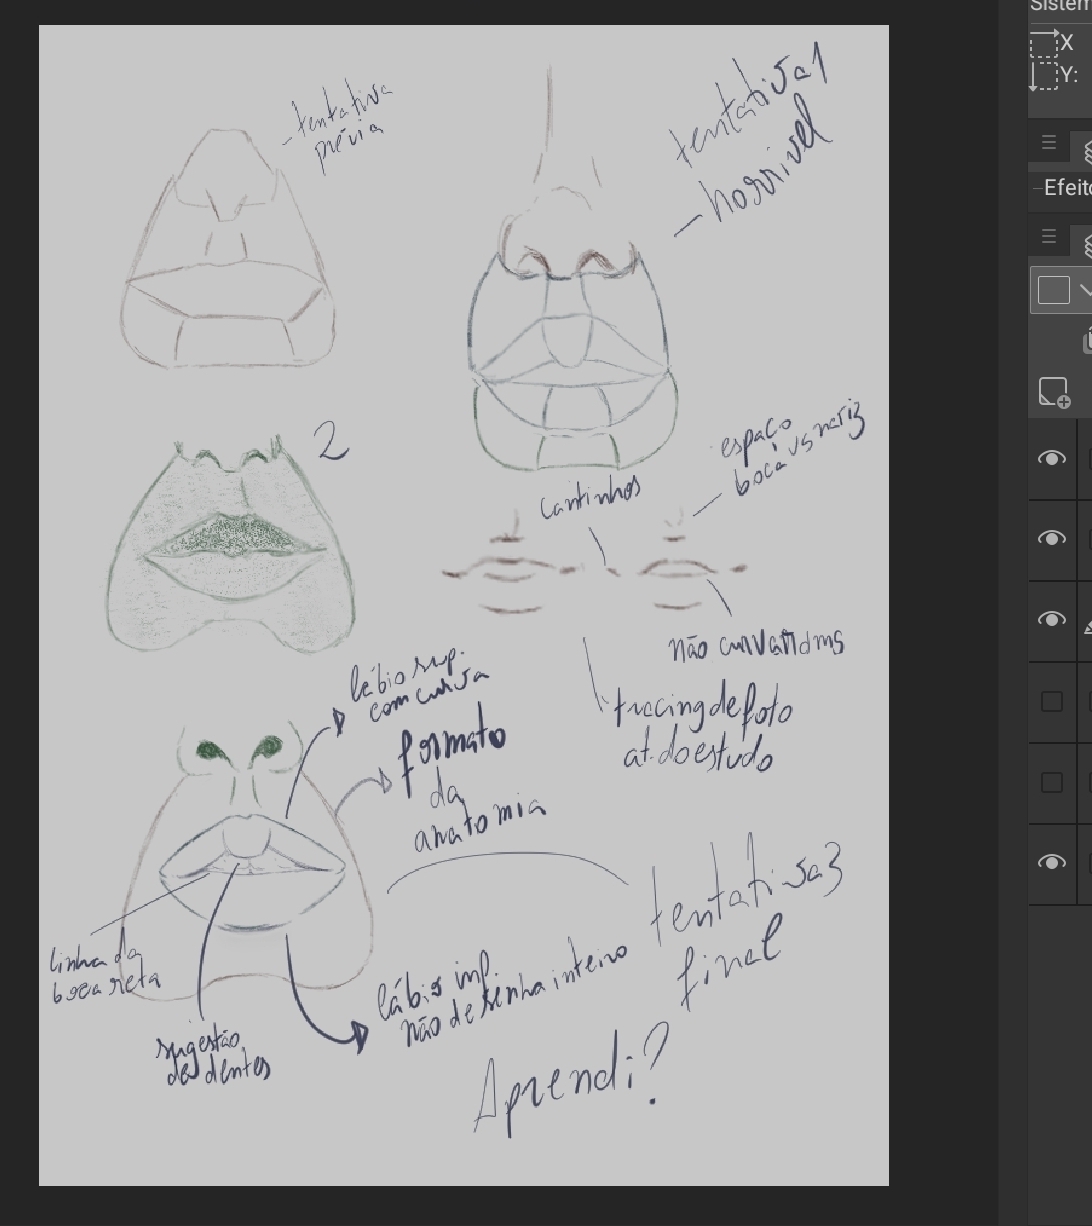The width and height of the screenshot is (1092, 1226).
Task: Click the layer color square box
Action: point(1053,290)
